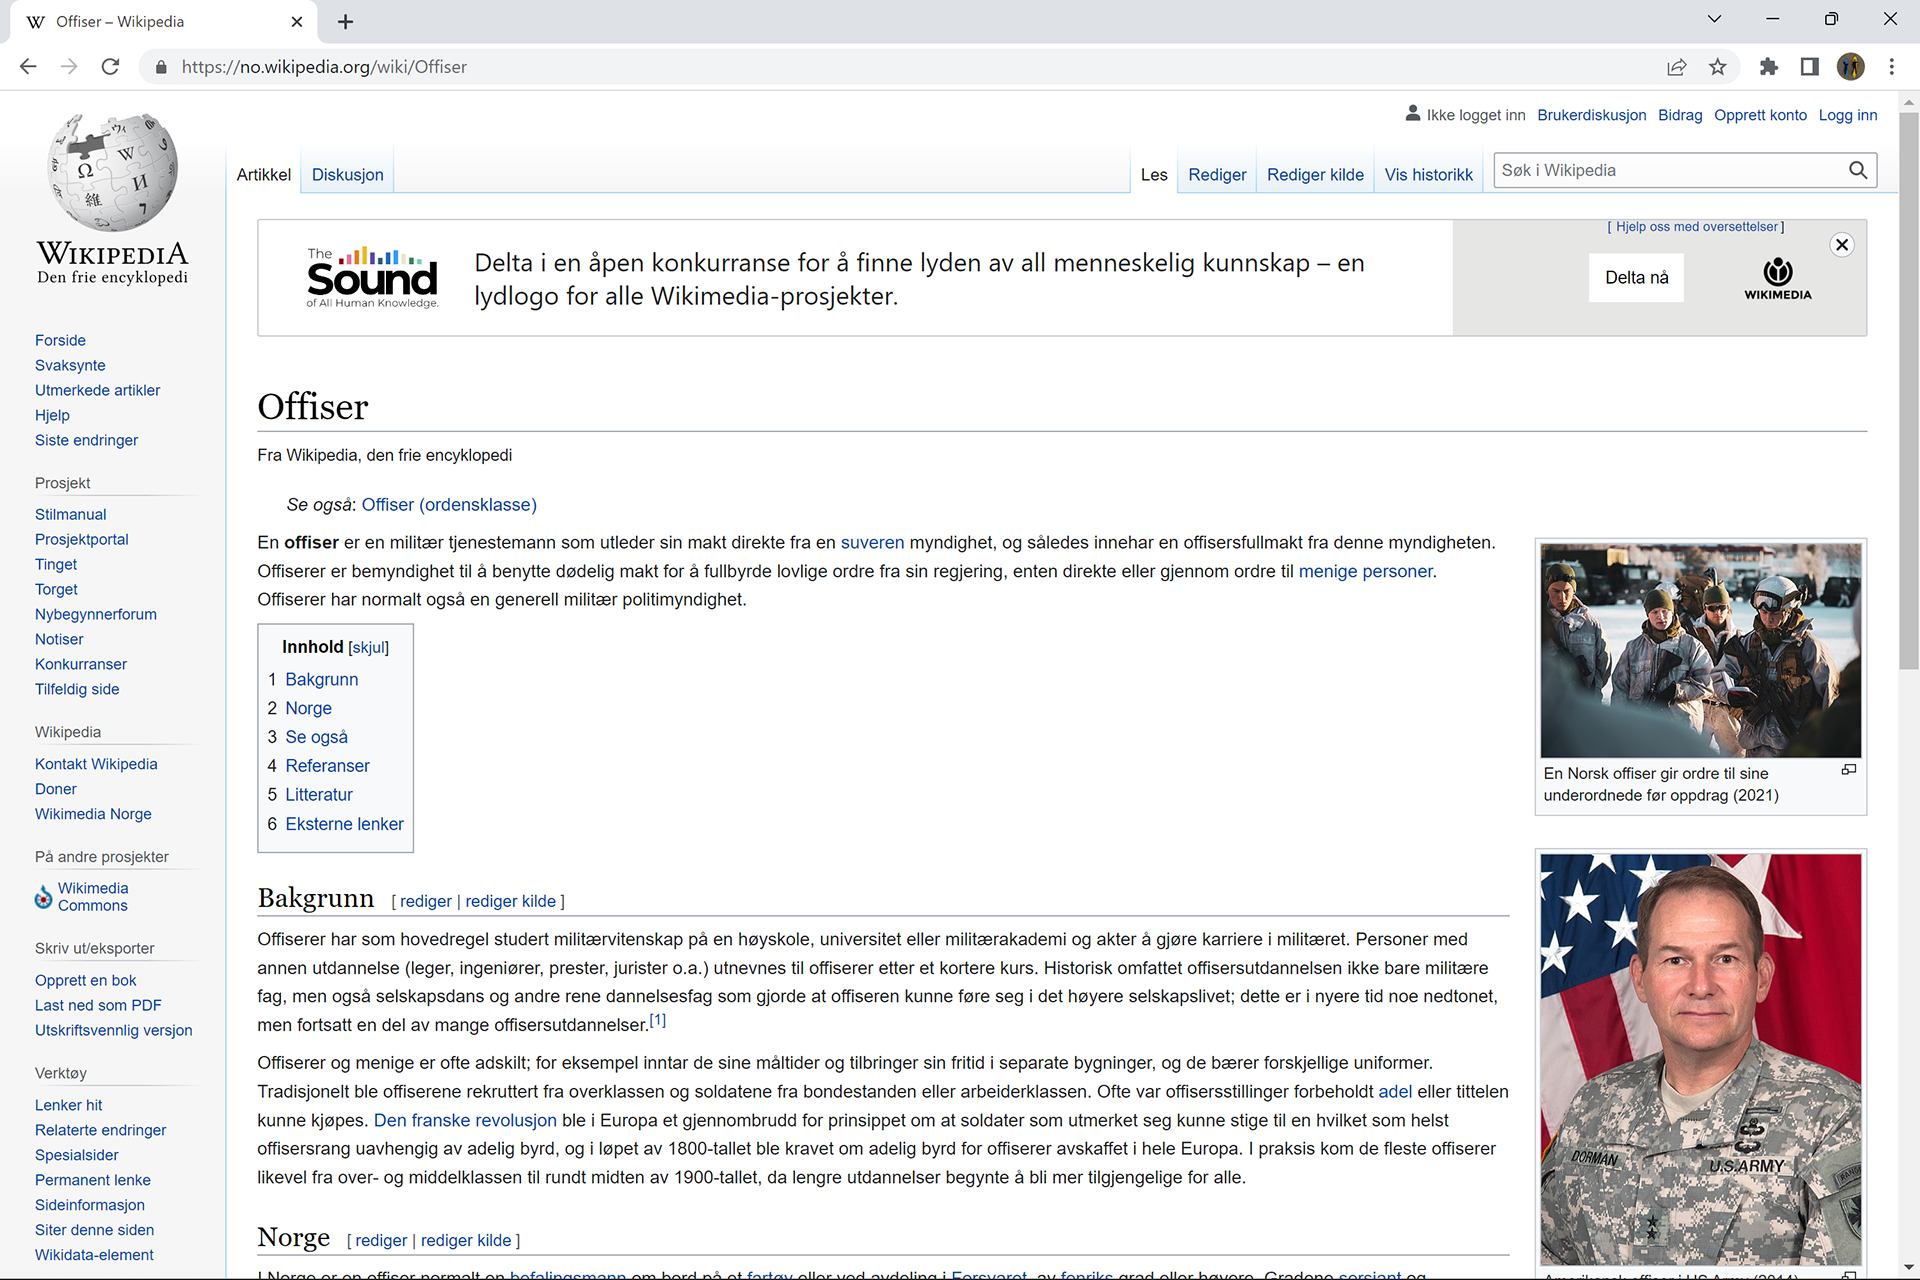
Task: Click the browser back arrow
Action: (x=28, y=67)
